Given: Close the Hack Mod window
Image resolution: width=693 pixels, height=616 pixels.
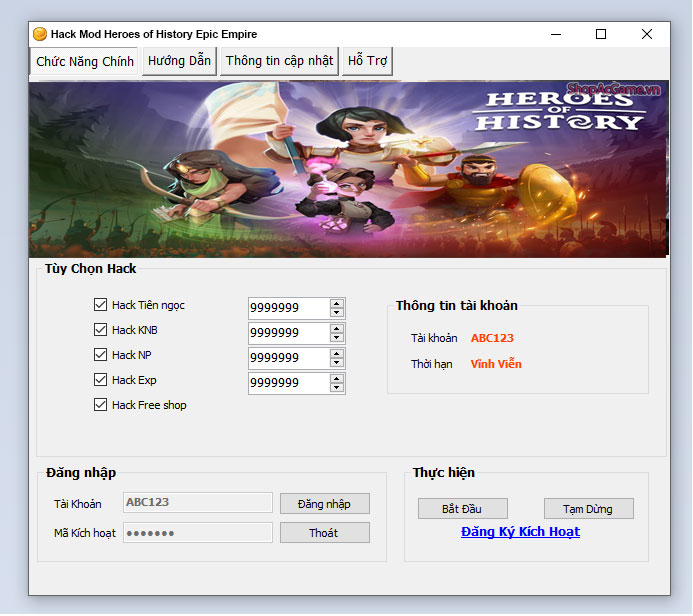Looking at the screenshot, I should (647, 34).
